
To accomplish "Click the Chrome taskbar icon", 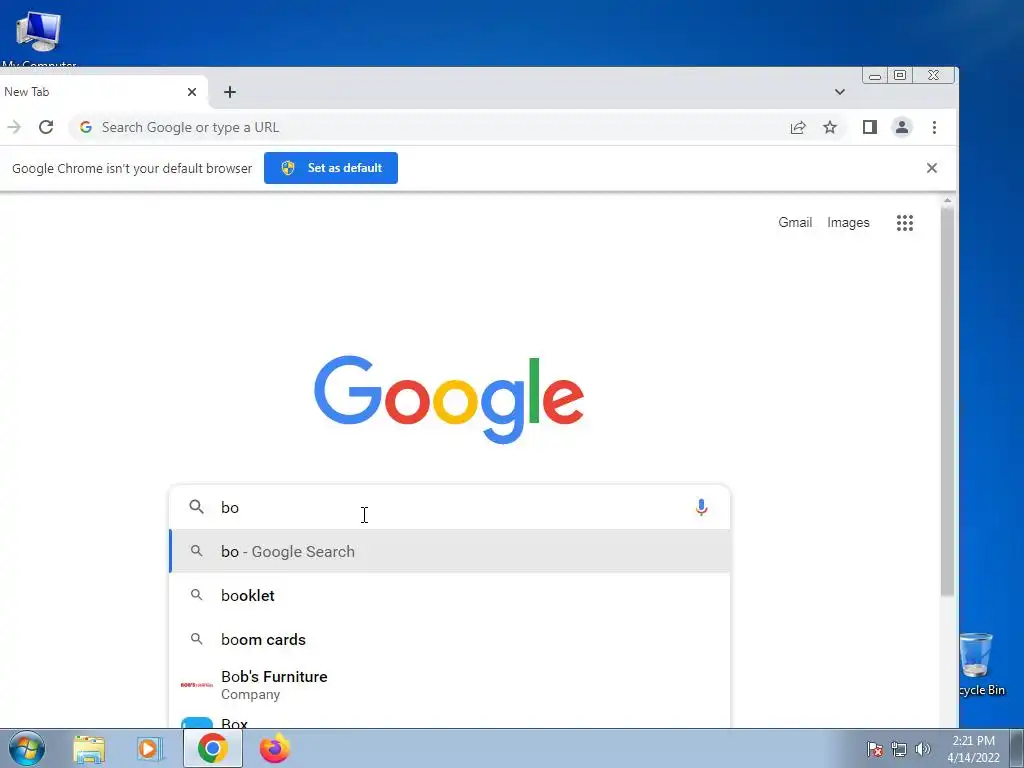I will (x=213, y=748).
